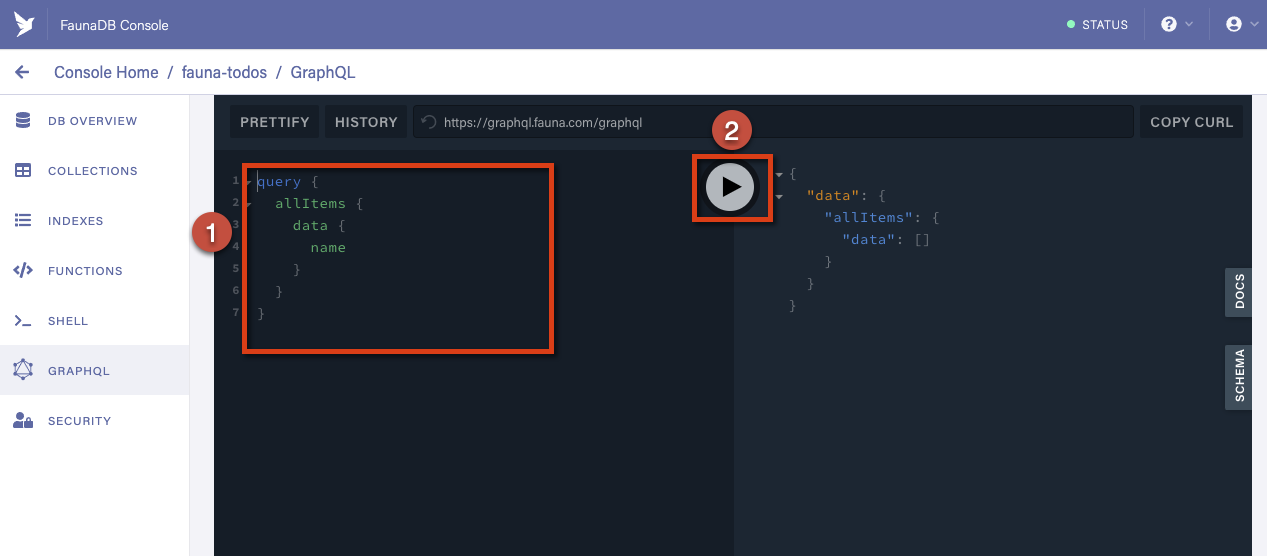Screen dimensions: 1267x556
Task: Click the PRETTIFY button
Action: [275, 122]
